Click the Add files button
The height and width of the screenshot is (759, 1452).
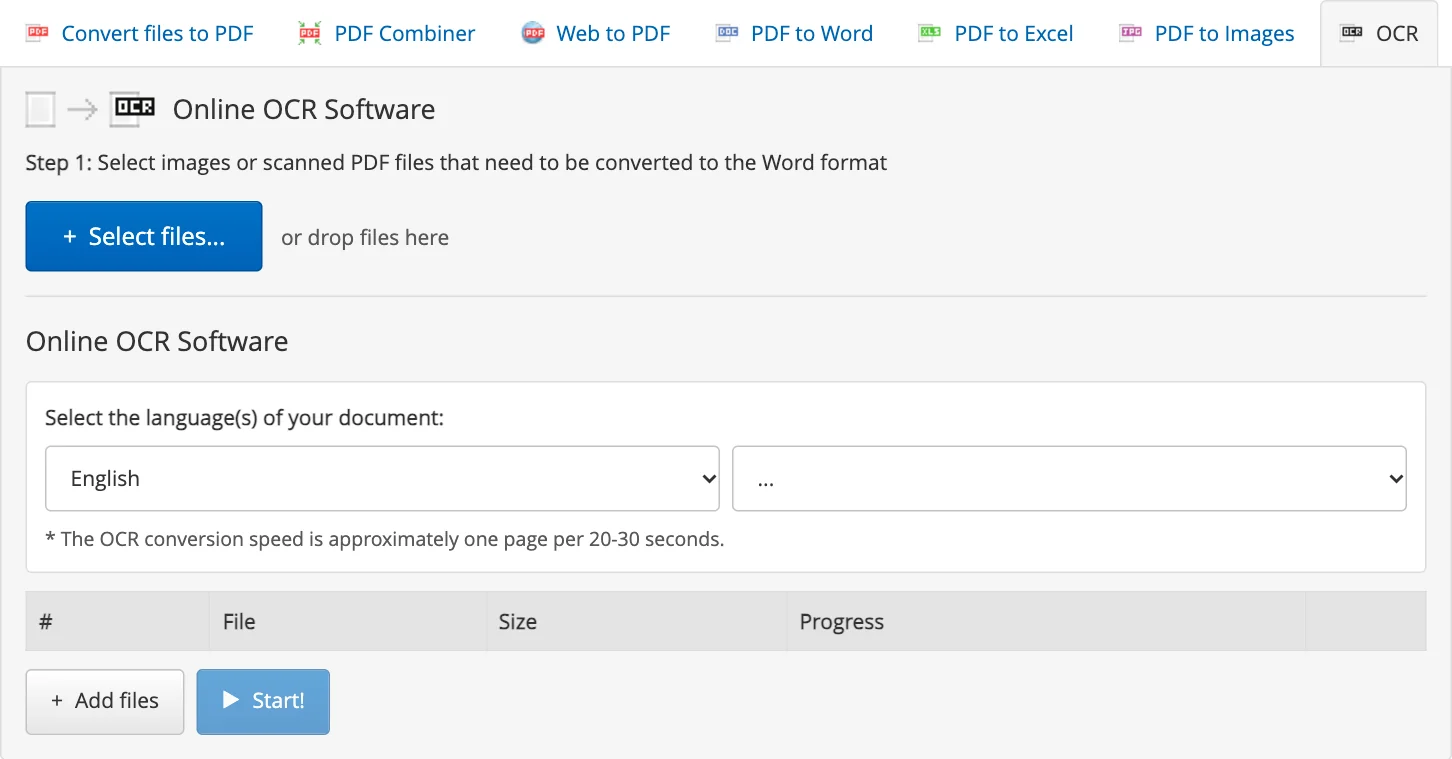tap(105, 701)
